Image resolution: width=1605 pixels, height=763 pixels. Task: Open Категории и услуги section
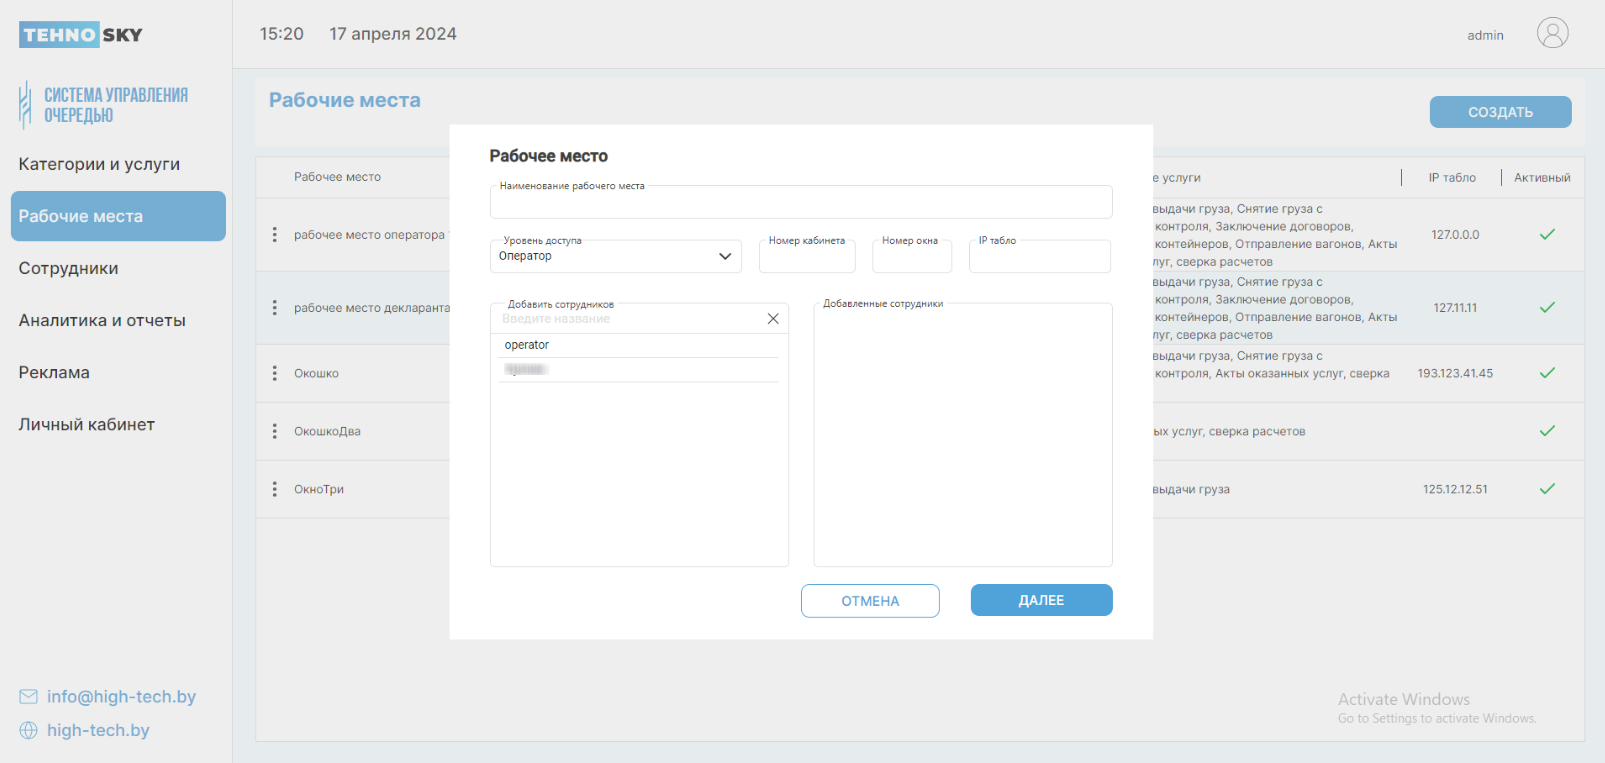click(99, 164)
